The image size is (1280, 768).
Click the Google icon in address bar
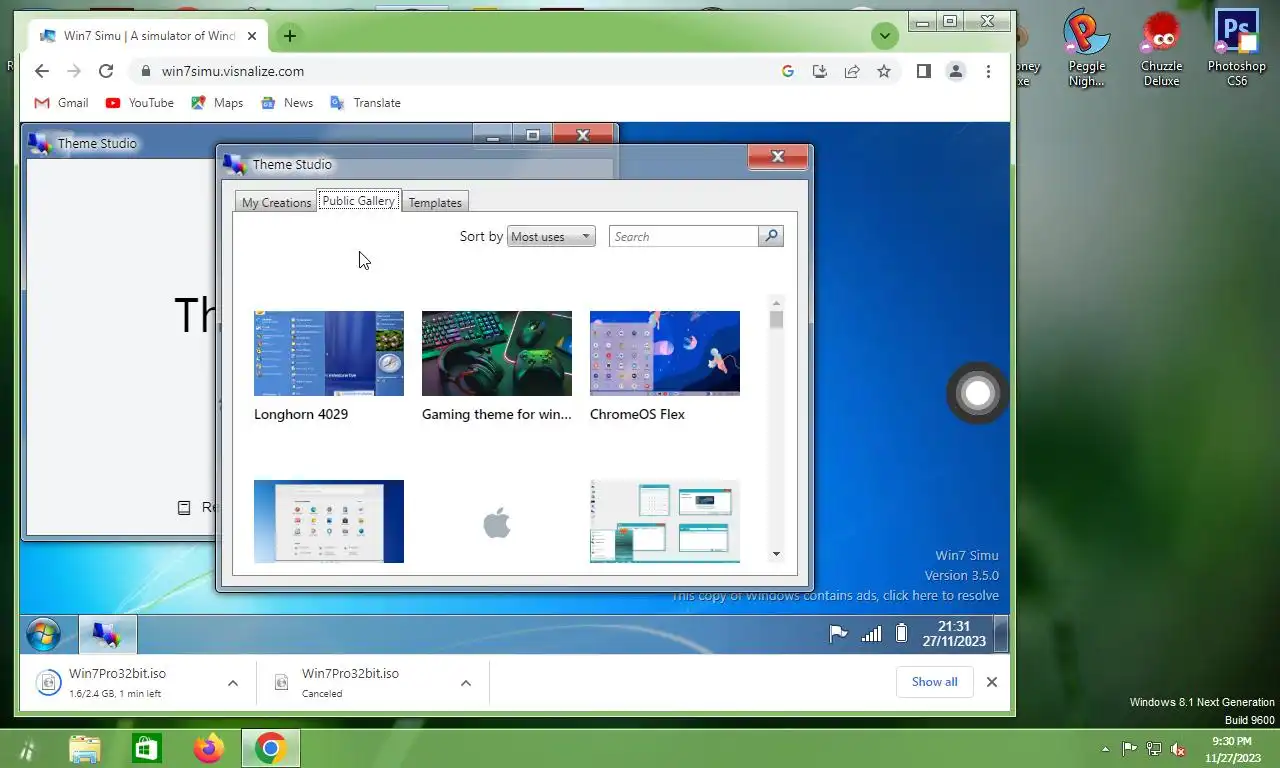coord(788,71)
